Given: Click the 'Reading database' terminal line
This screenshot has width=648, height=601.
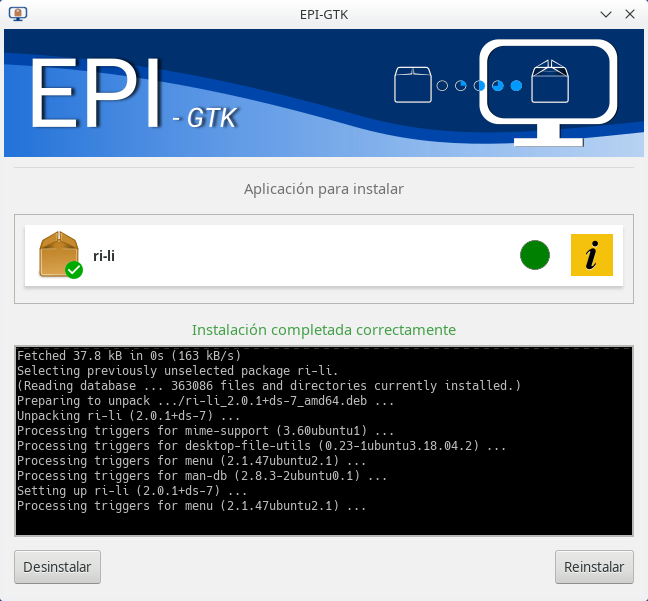Looking at the screenshot, I should coord(269,386).
